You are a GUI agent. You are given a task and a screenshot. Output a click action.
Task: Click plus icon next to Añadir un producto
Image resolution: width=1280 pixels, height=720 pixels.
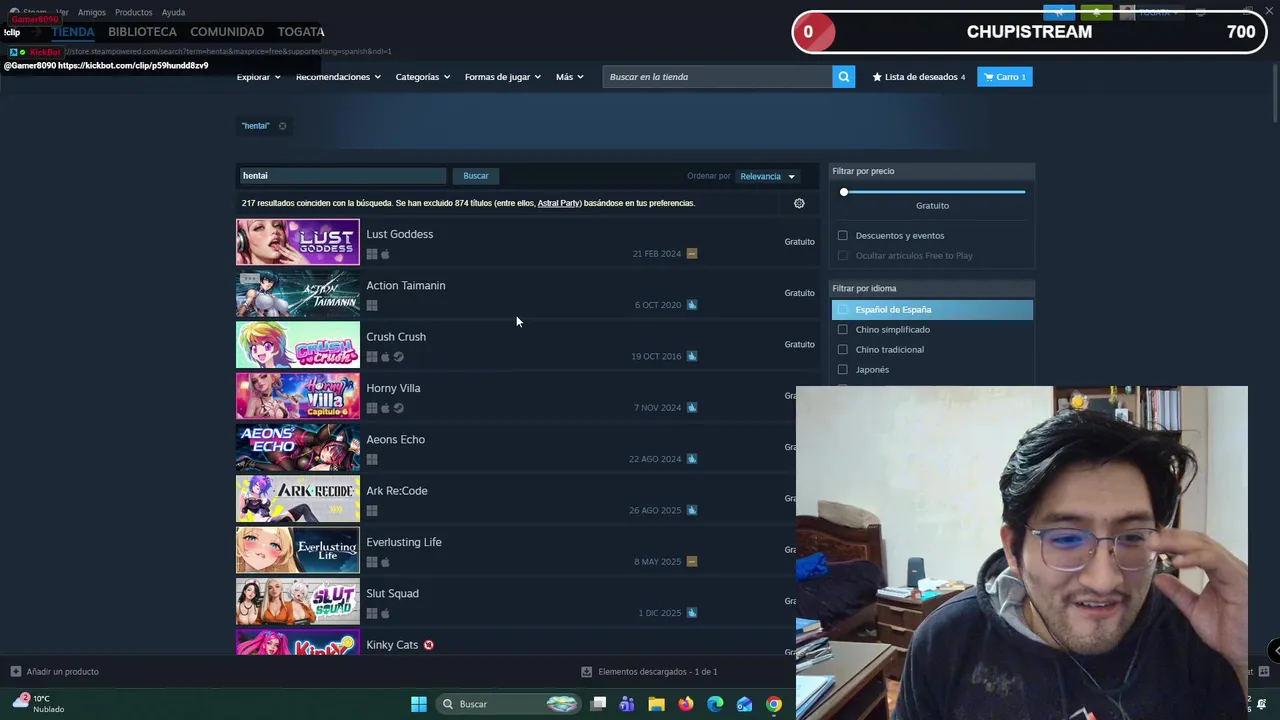pos(15,672)
